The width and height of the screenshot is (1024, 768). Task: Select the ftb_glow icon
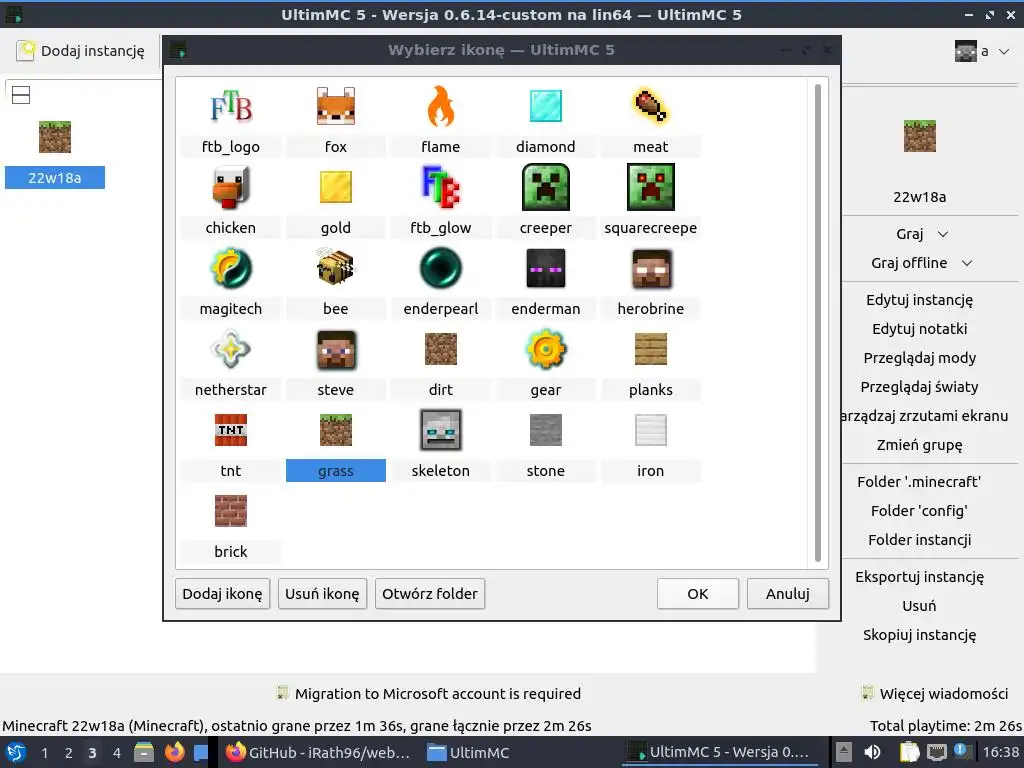coord(441,187)
